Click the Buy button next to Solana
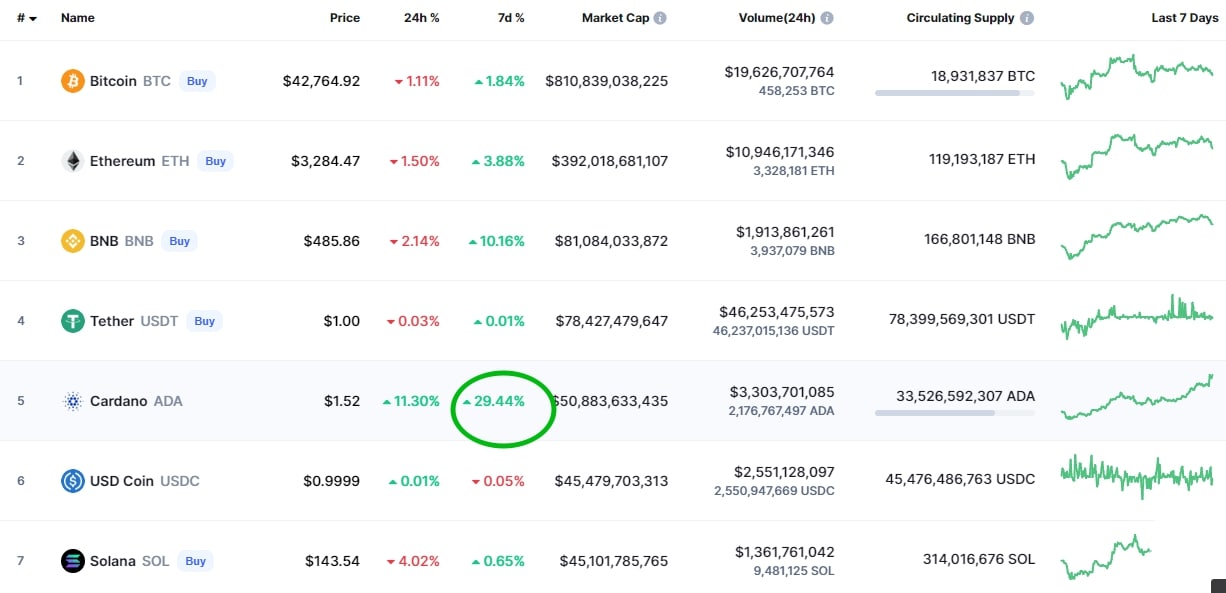 point(195,561)
